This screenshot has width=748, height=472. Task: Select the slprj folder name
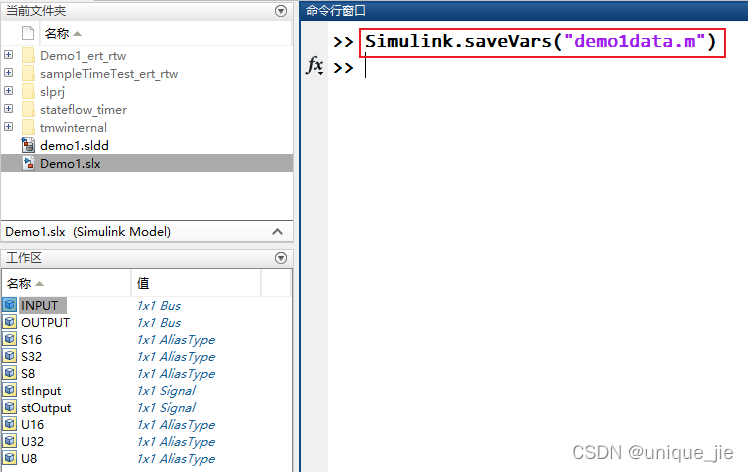52,92
